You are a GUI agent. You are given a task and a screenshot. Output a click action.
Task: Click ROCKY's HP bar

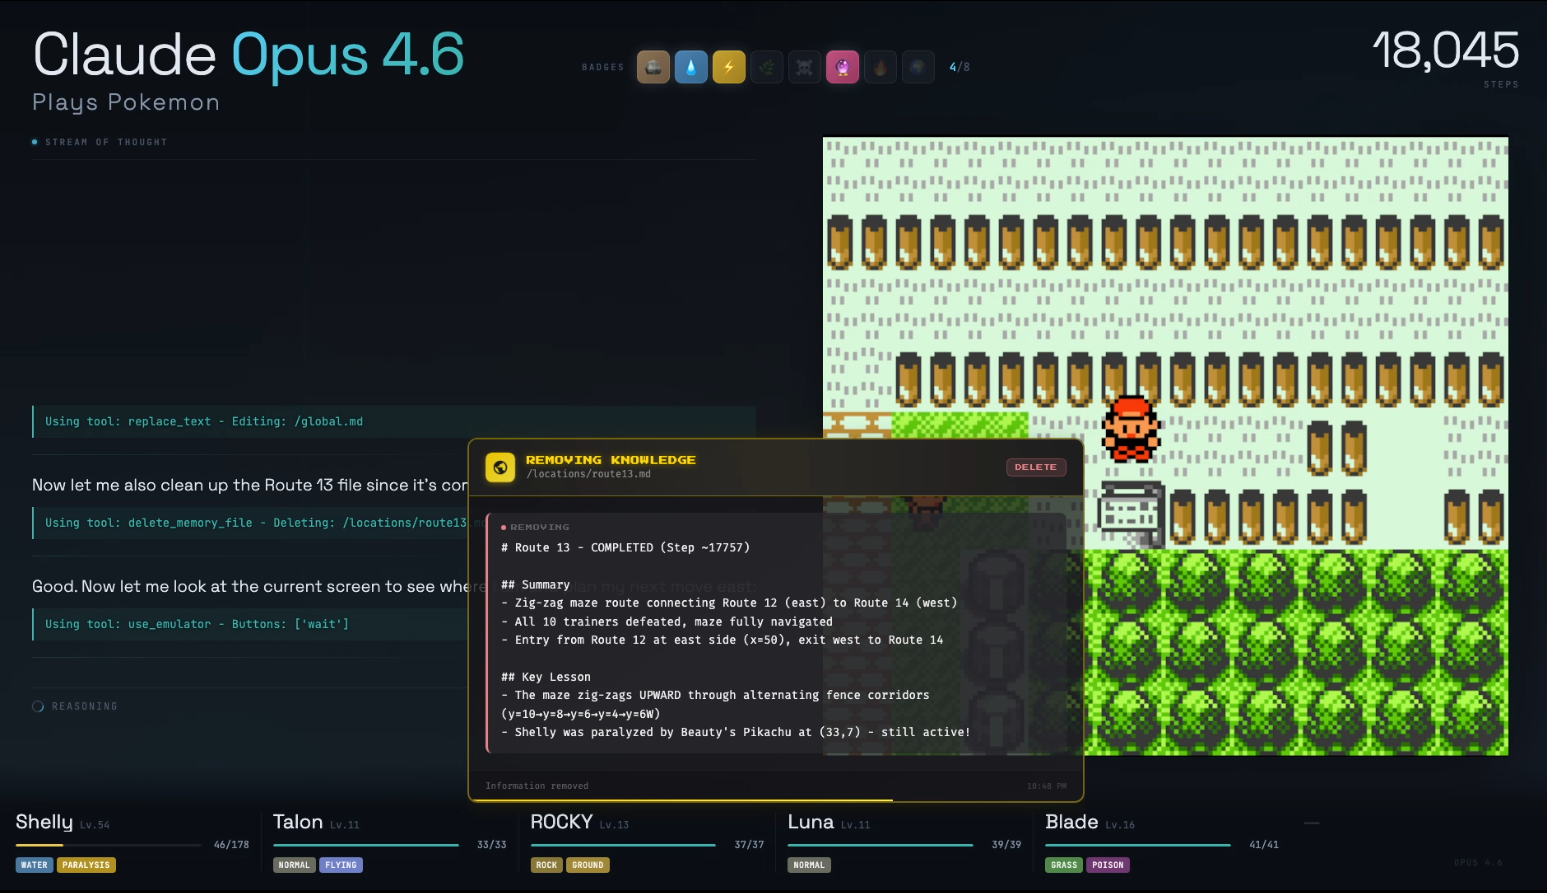point(623,845)
